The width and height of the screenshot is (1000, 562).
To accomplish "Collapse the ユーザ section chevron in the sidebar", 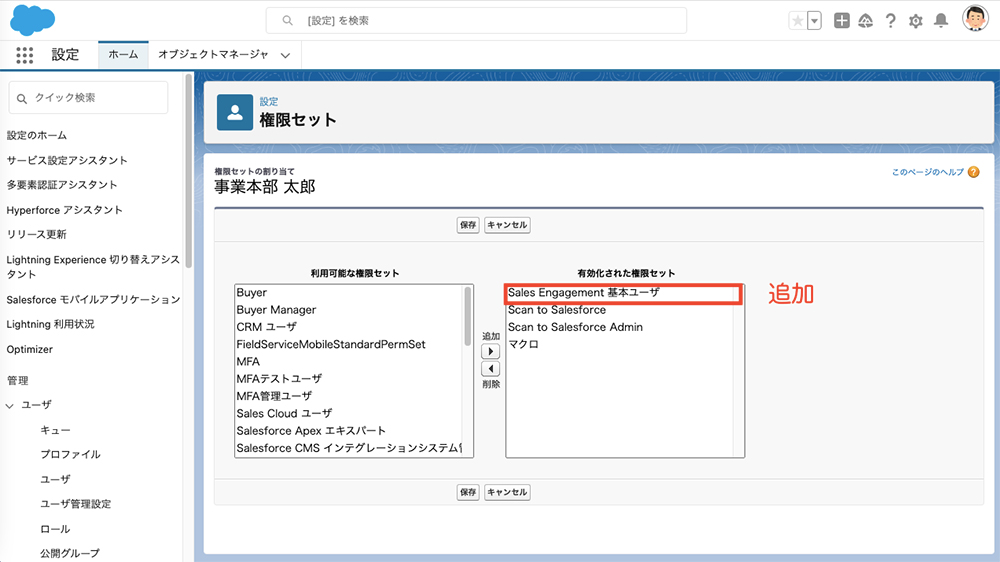I will 10,406.
